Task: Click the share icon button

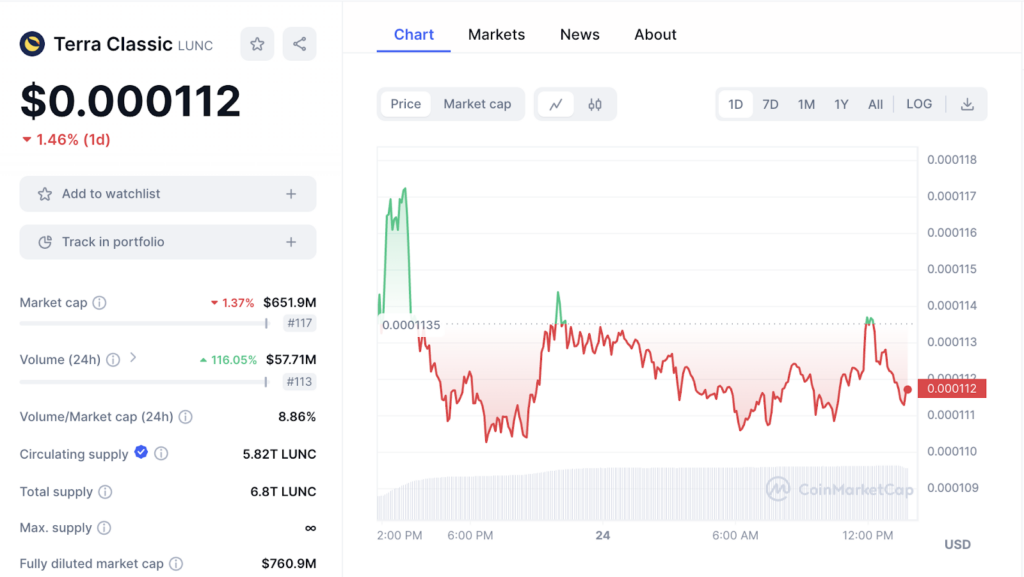Action: [299, 44]
